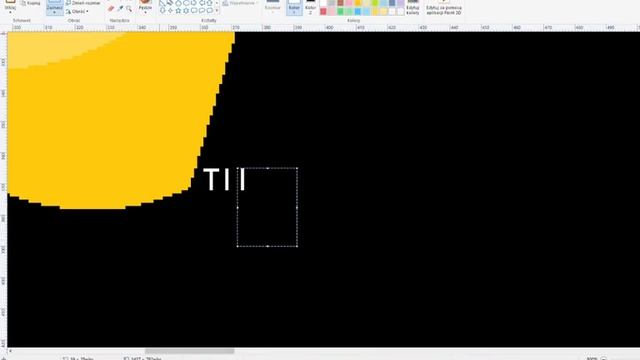
Task: Open the Rozmiar line size dropdown
Action: (x=272, y=7)
